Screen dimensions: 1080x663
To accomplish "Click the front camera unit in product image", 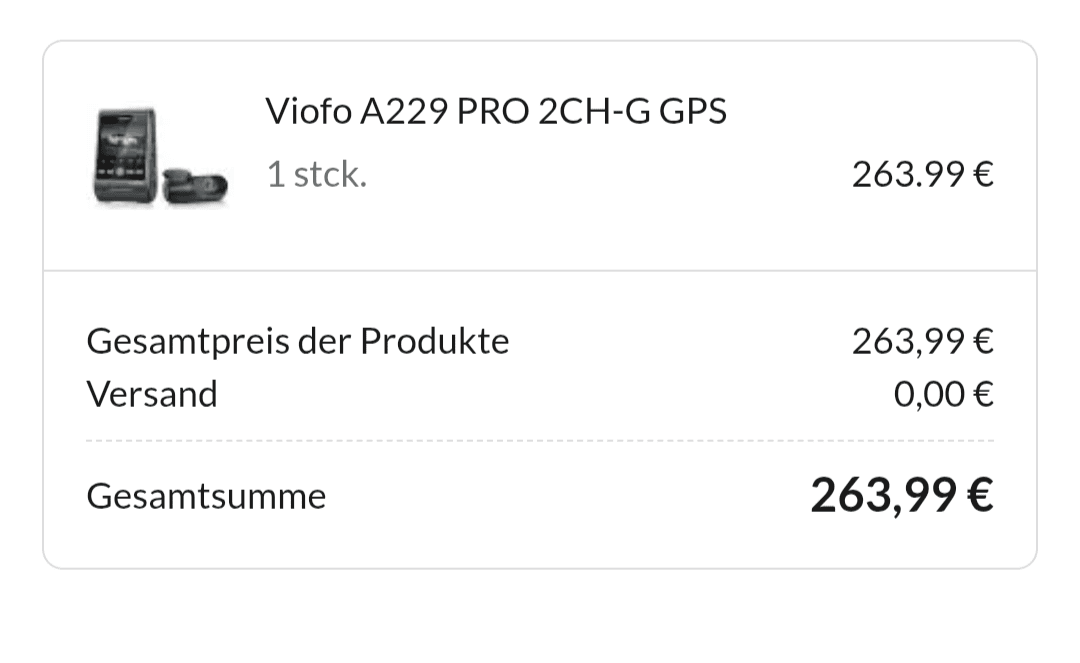I will (126, 156).
